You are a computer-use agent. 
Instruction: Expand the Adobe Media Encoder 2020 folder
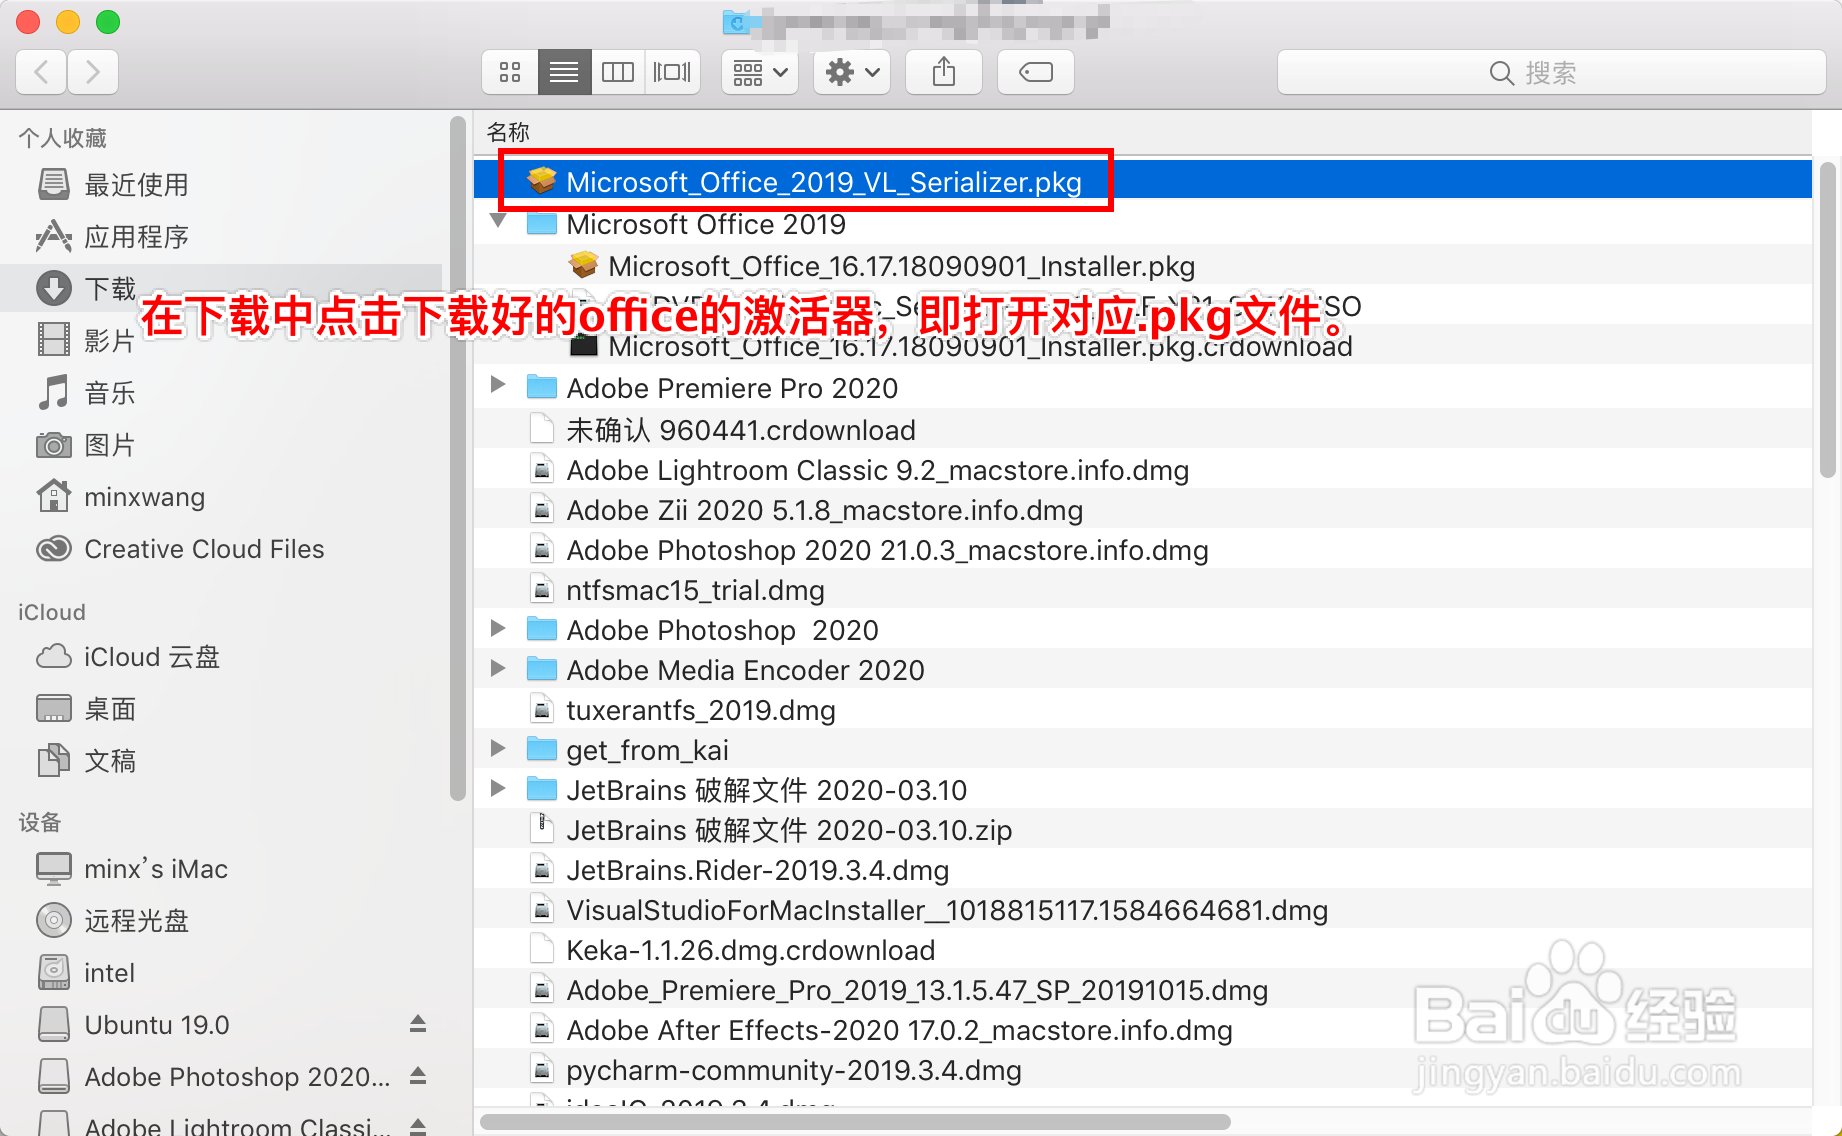coord(498,668)
